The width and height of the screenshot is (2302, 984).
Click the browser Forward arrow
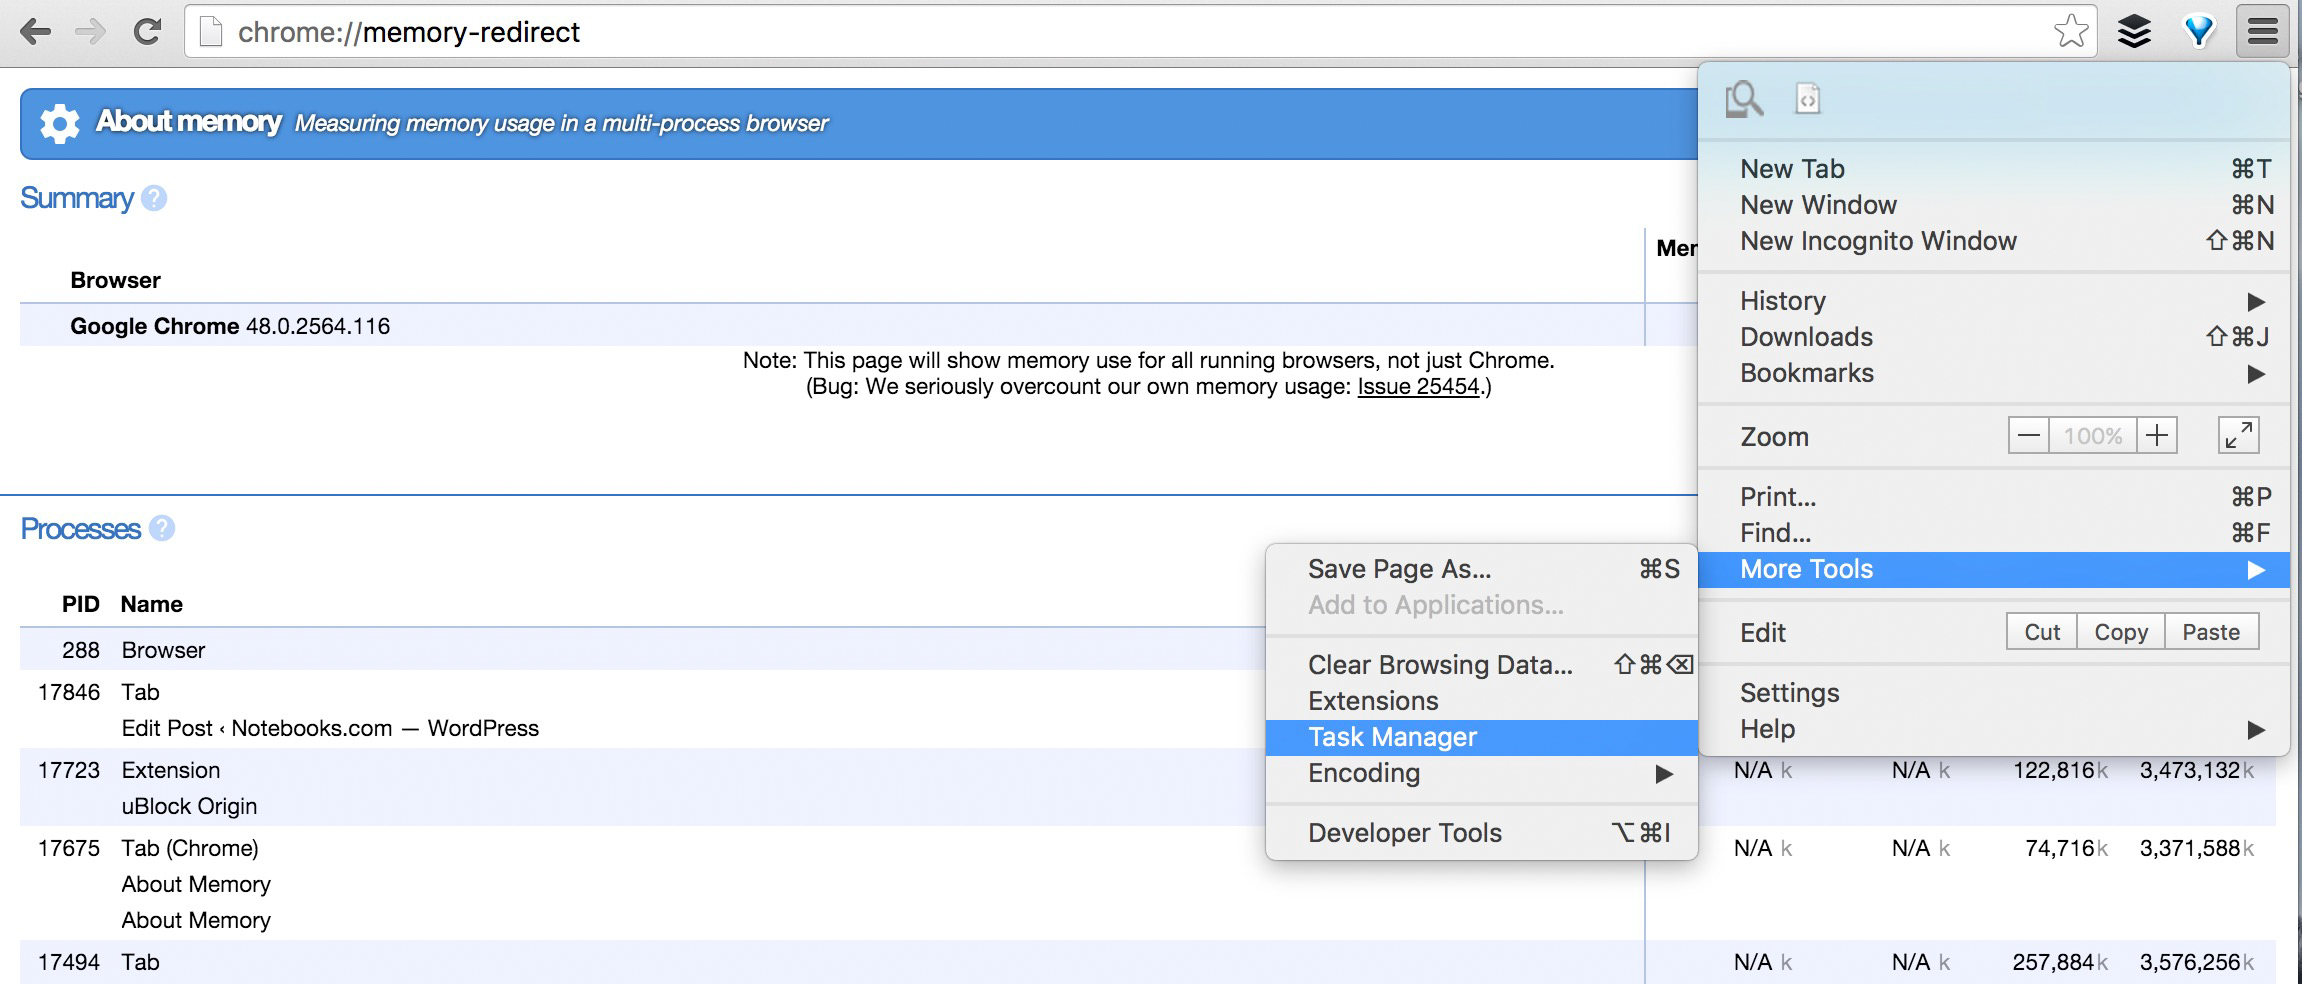click(91, 32)
